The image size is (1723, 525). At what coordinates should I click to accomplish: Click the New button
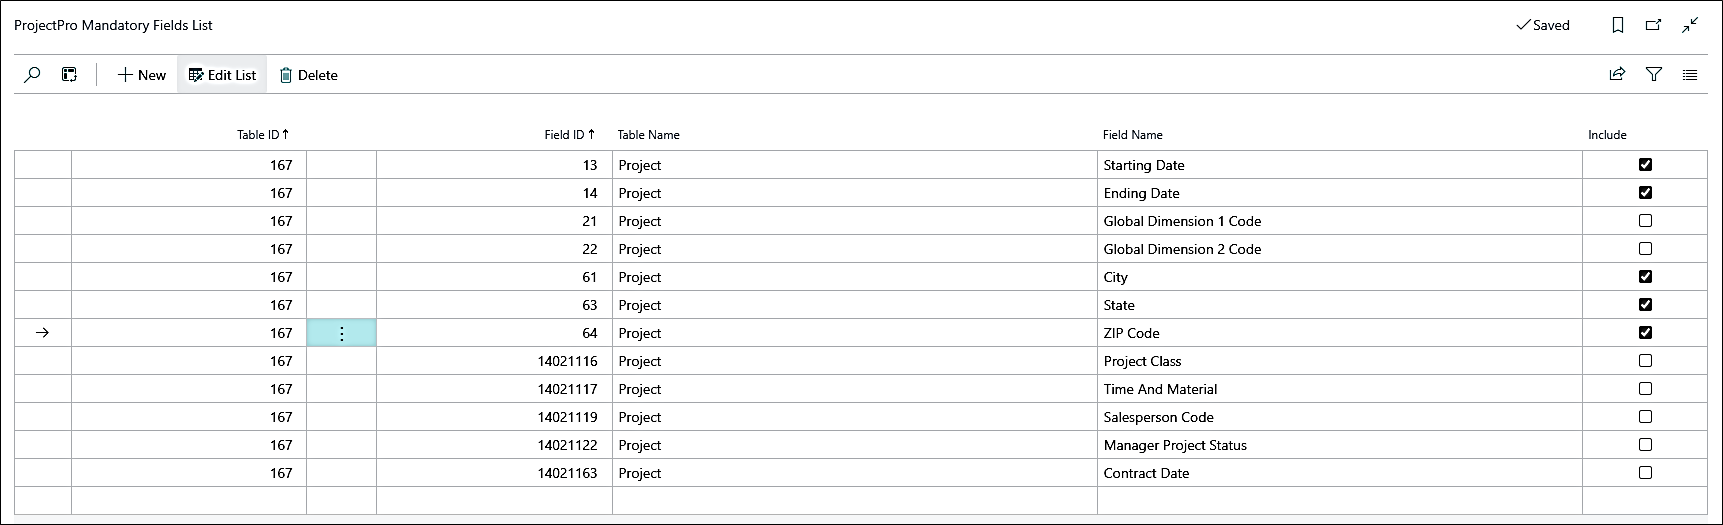(142, 75)
